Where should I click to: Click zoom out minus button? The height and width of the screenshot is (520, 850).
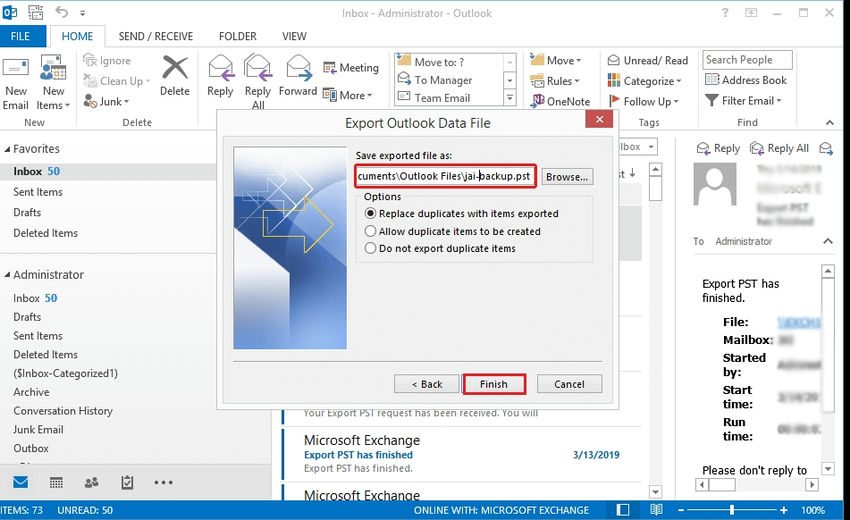pyautogui.click(x=681, y=510)
